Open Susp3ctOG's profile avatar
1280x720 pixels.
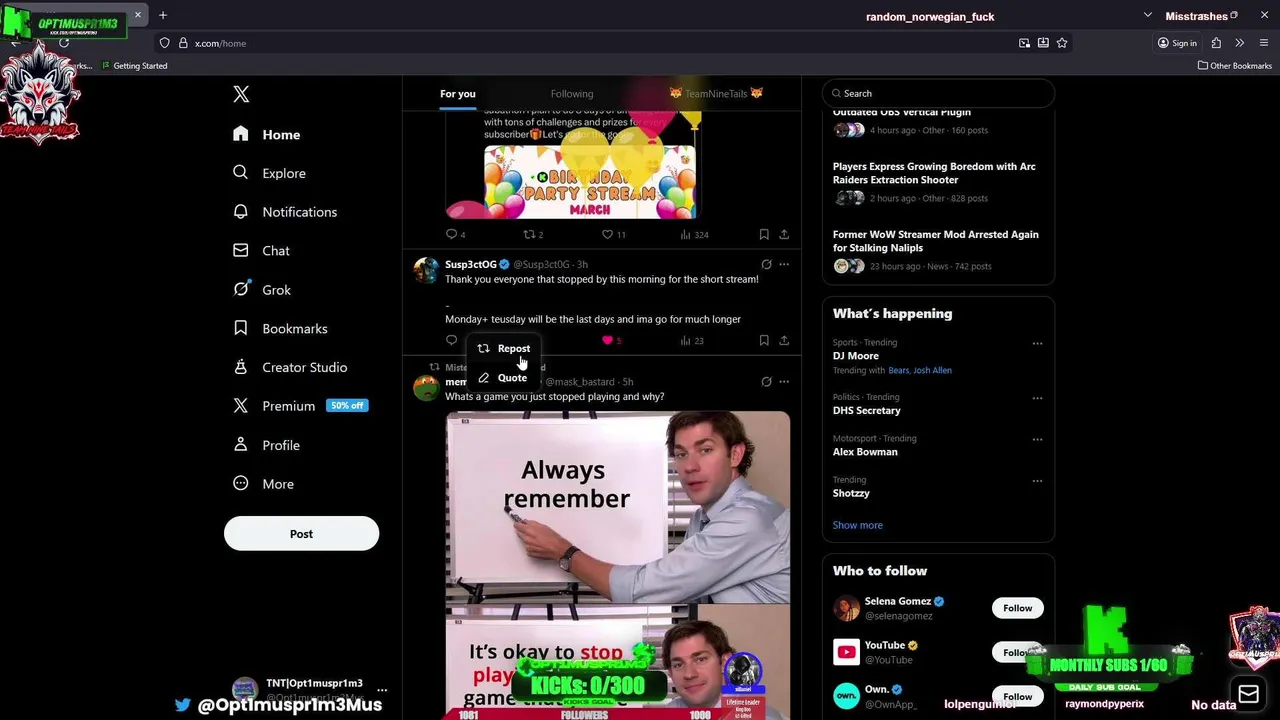426,270
